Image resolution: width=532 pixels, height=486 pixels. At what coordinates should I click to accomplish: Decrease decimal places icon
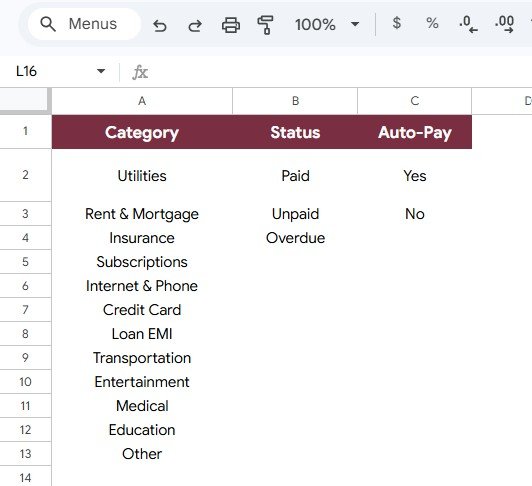tap(468, 24)
